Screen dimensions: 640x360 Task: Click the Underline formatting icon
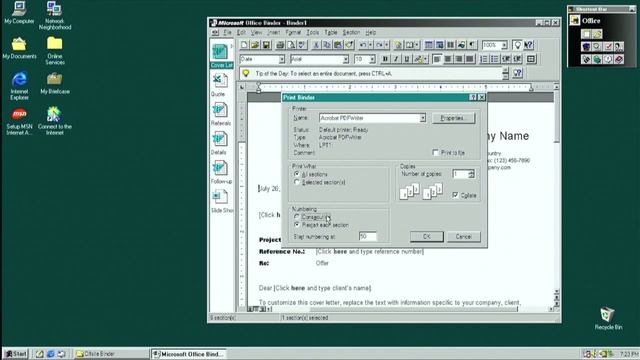[407, 59]
